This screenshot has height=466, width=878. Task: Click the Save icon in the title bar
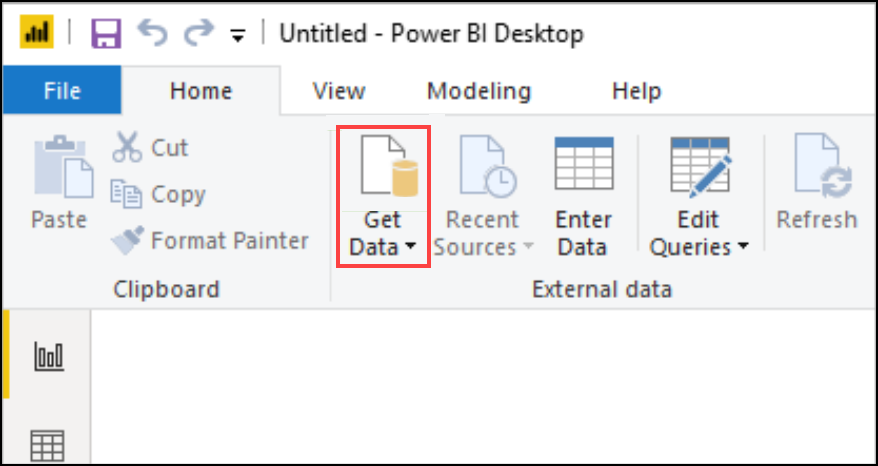tap(106, 34)
